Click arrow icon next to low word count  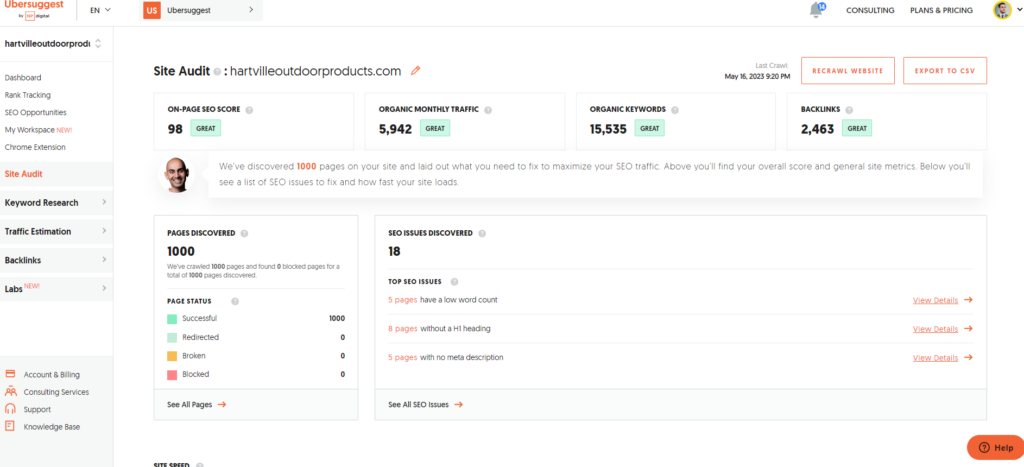click(x=968, y=300)
